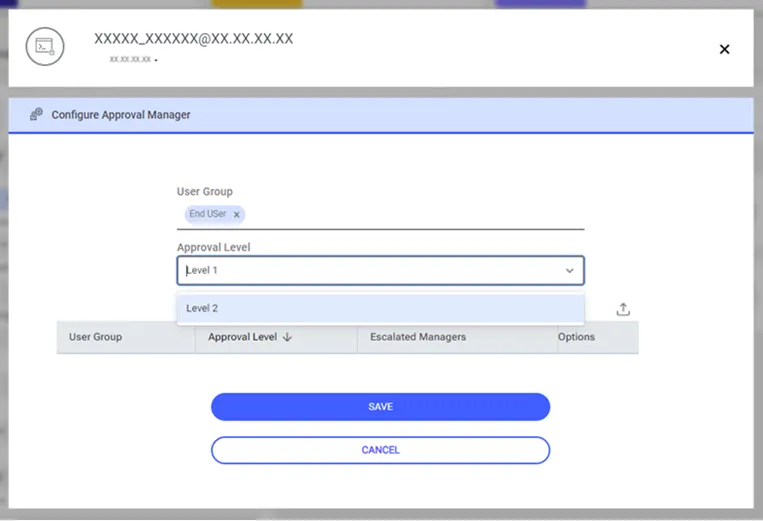Select Level 2 from the list
Screen dimensions: 763x521
[380, 308]
